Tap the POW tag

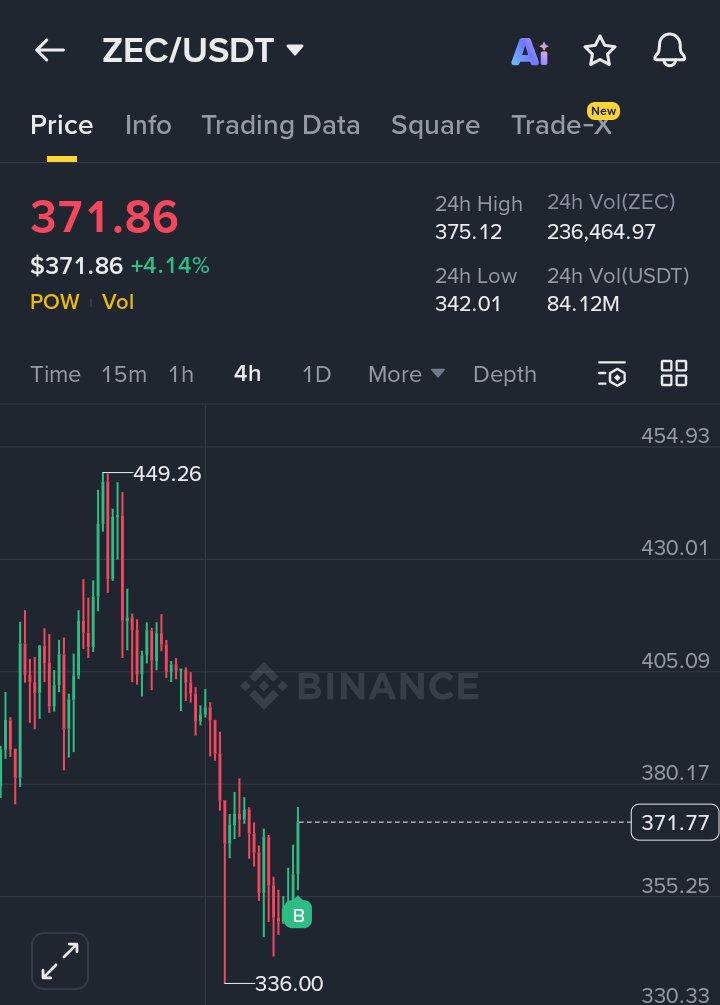pyautogui.click(x=55, y=301)
